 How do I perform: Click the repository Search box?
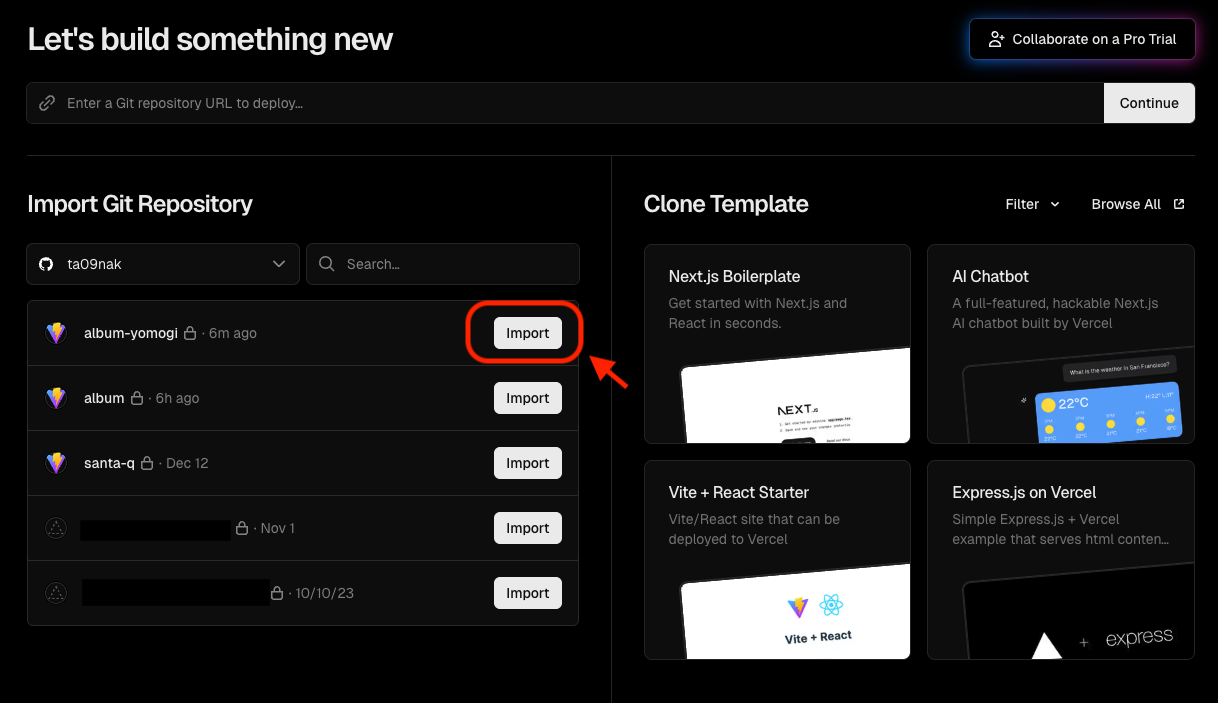point(443,264)
